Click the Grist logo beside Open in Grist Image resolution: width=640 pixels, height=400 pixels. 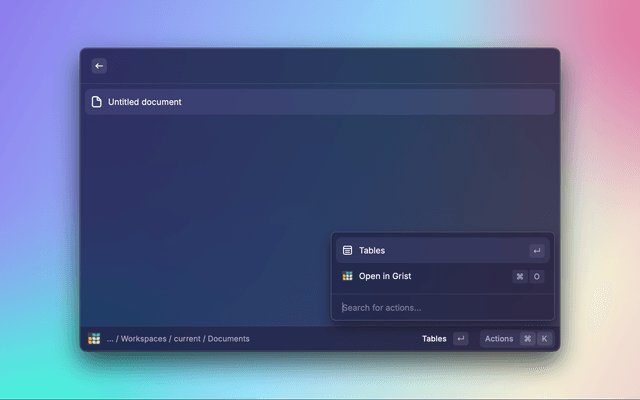pyautogui.click(x=347, y=276)
